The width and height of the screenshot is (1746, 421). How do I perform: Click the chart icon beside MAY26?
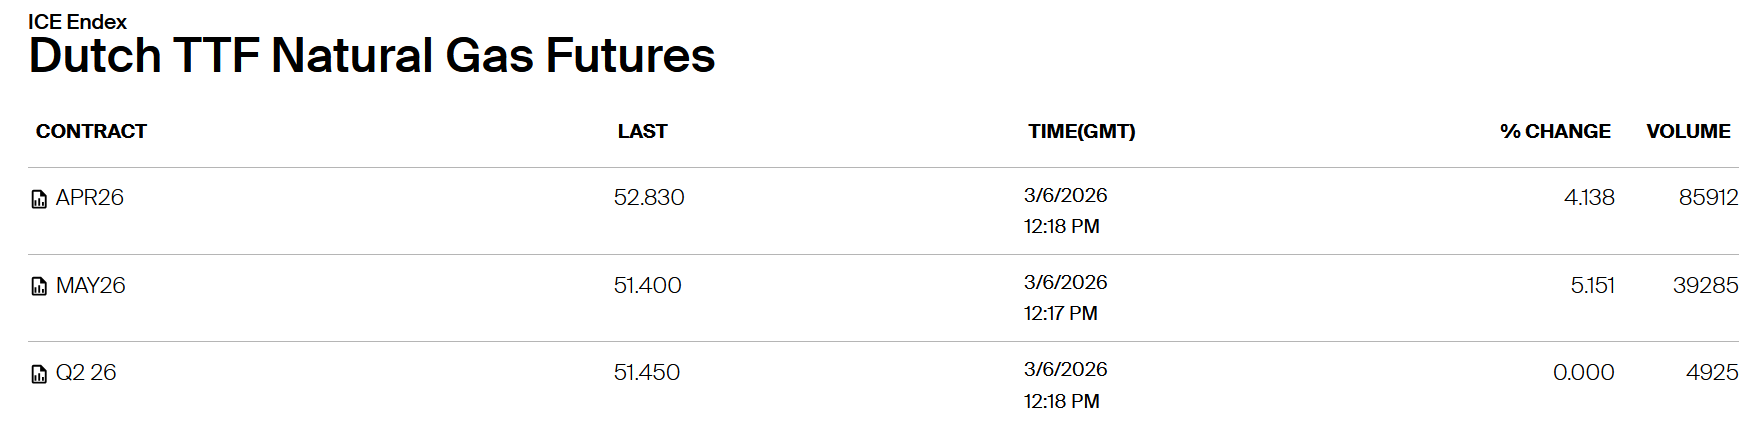click(39, 287)
